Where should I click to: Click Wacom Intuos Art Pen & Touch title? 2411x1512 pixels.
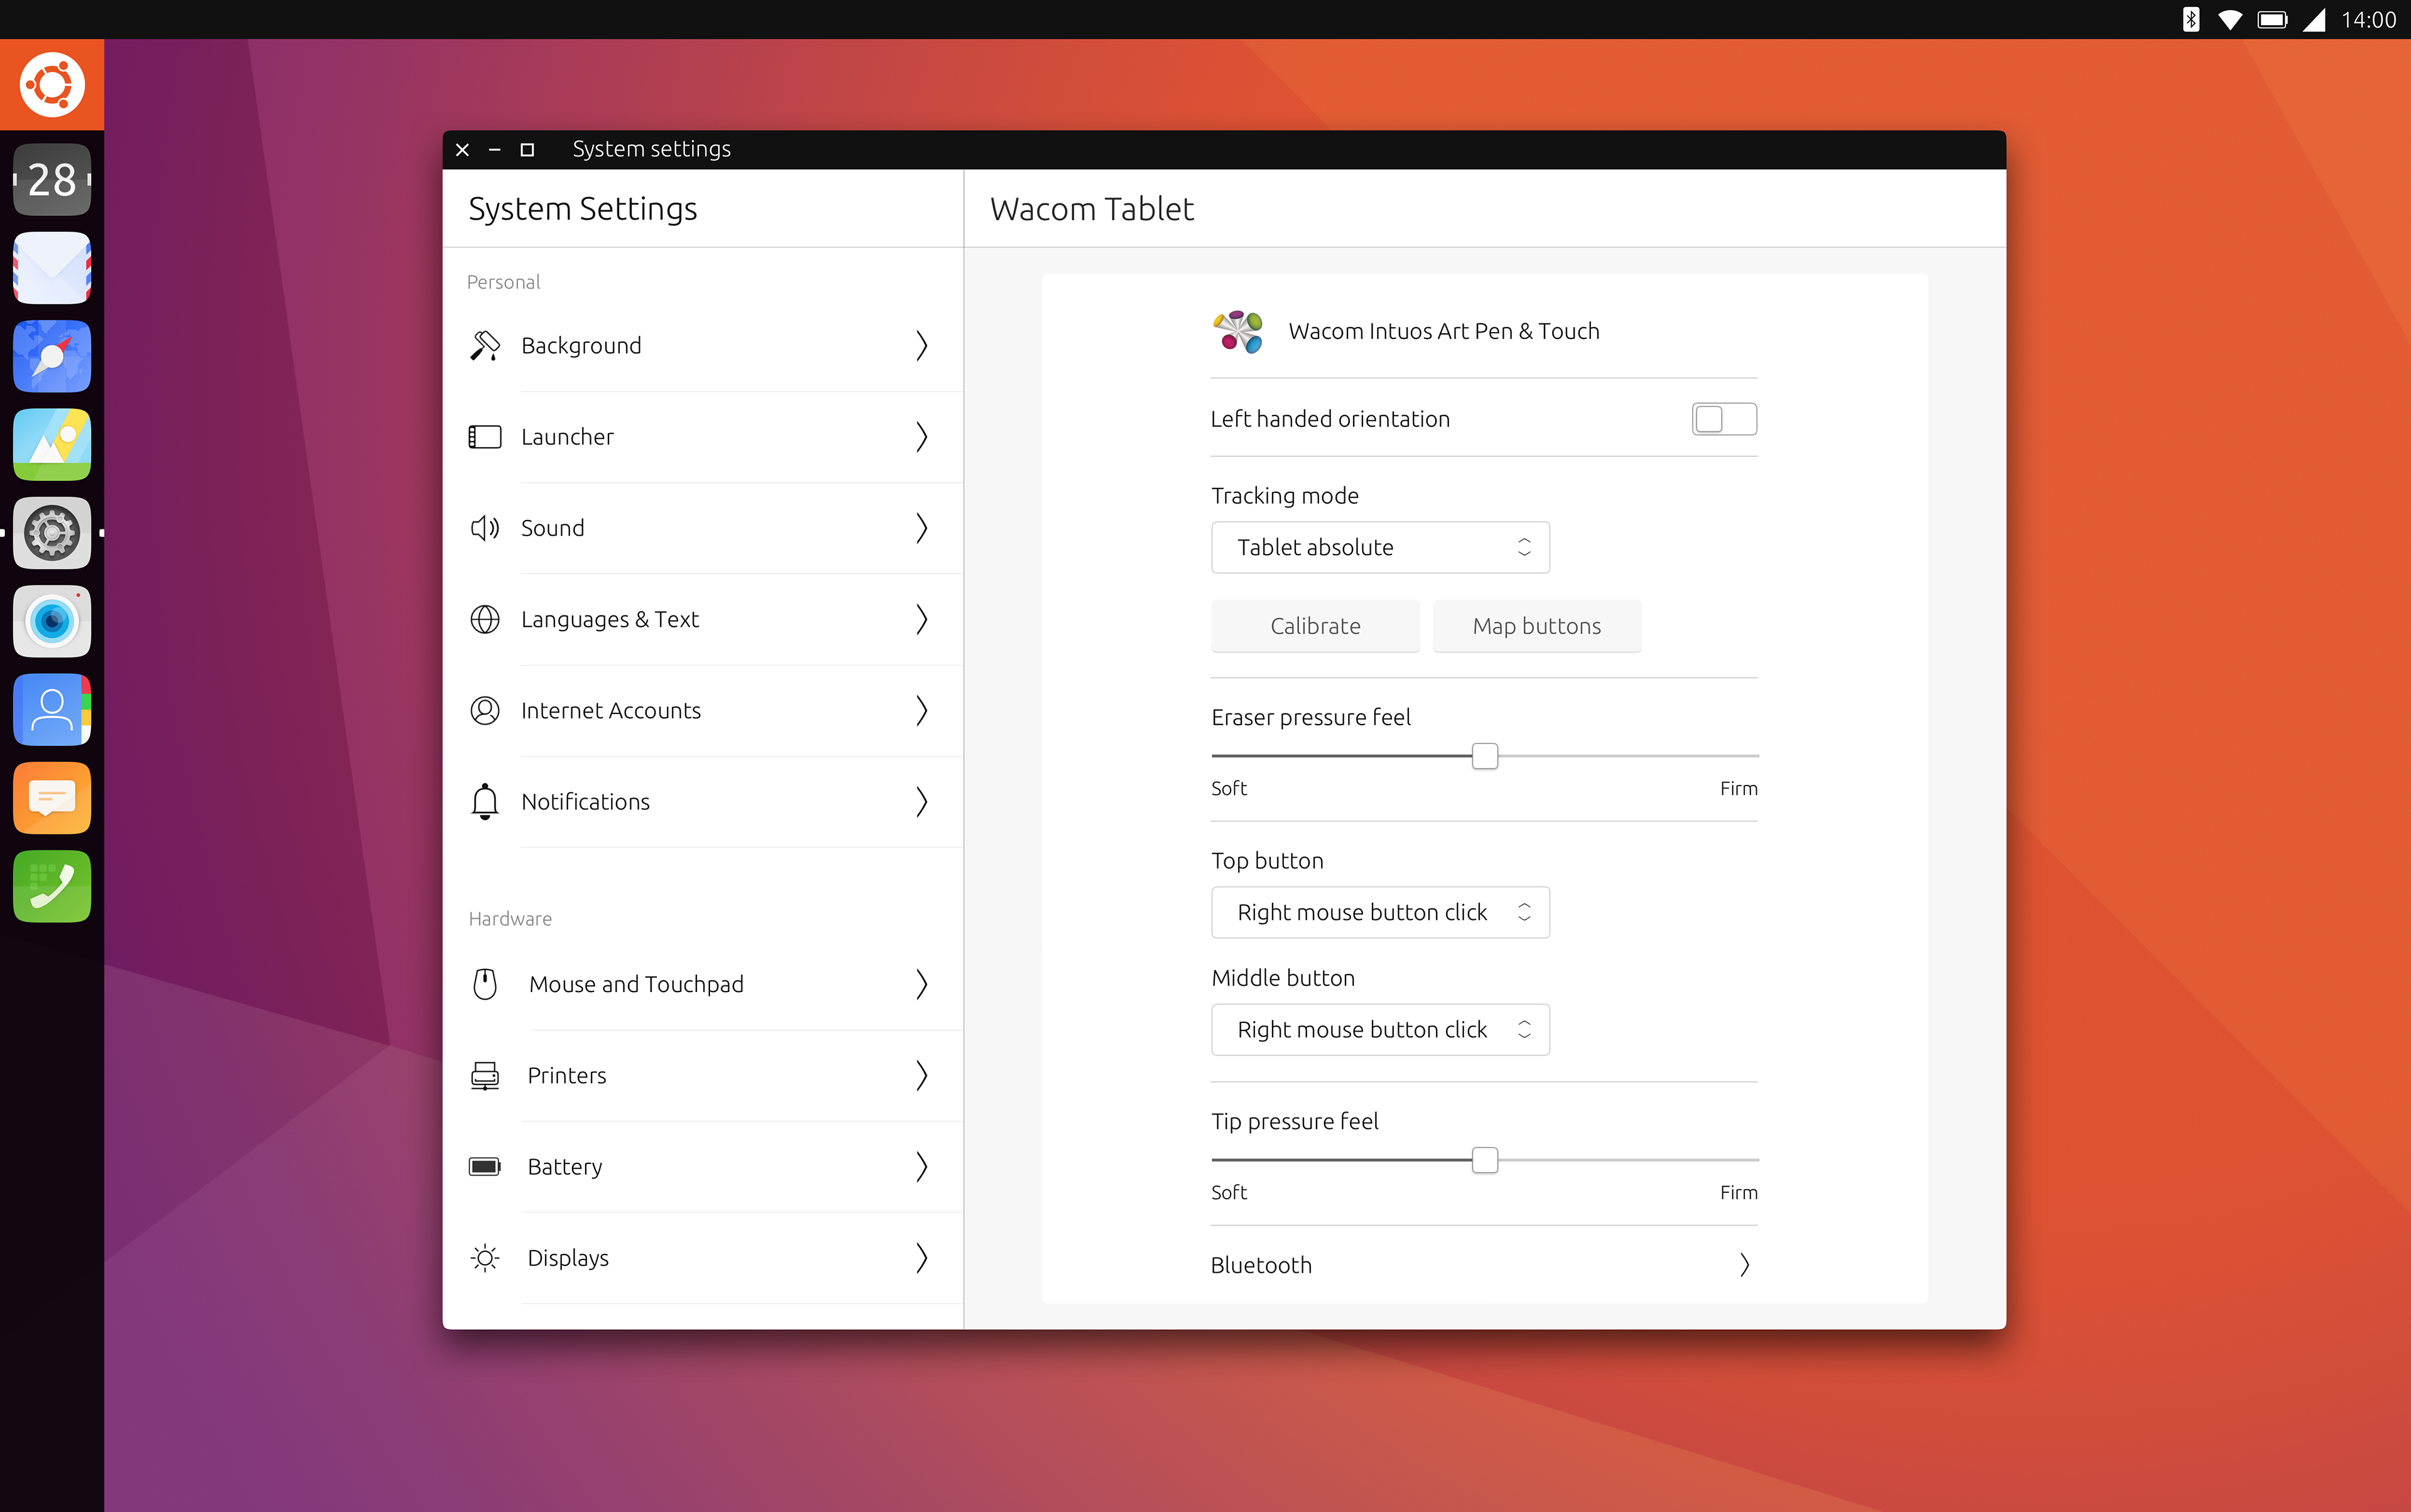[x=1444, y=331]
